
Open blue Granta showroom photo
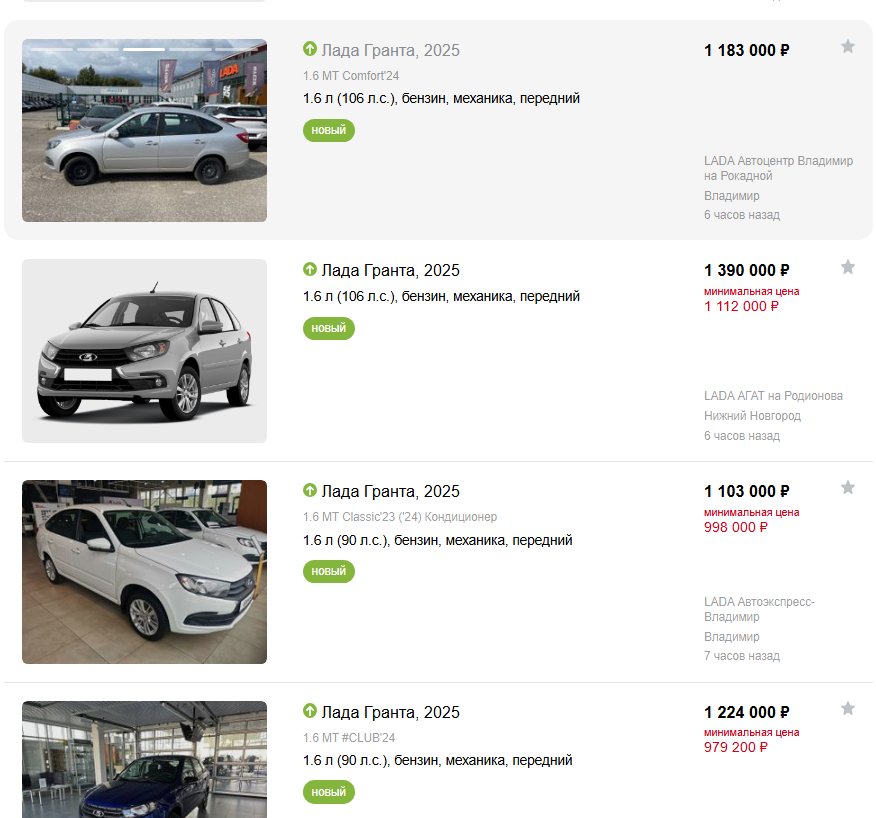[144, 760]
